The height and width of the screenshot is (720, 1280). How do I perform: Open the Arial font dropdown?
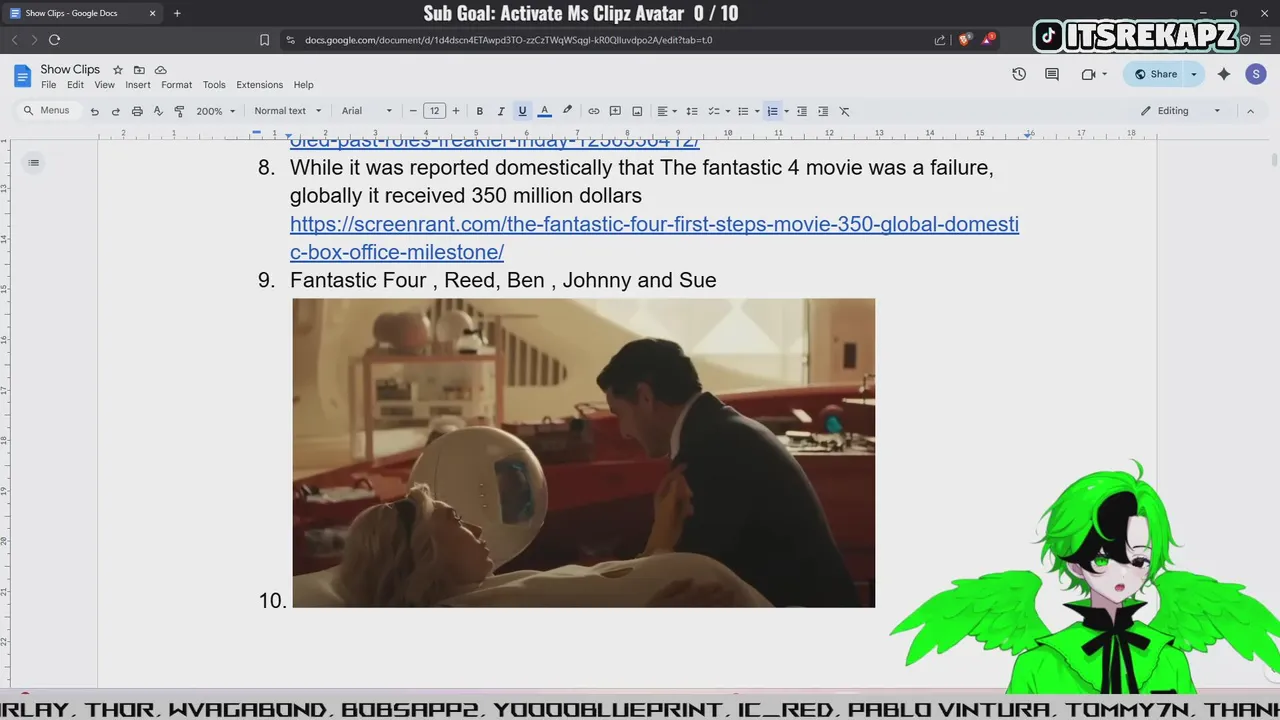[x=367, y=111]
